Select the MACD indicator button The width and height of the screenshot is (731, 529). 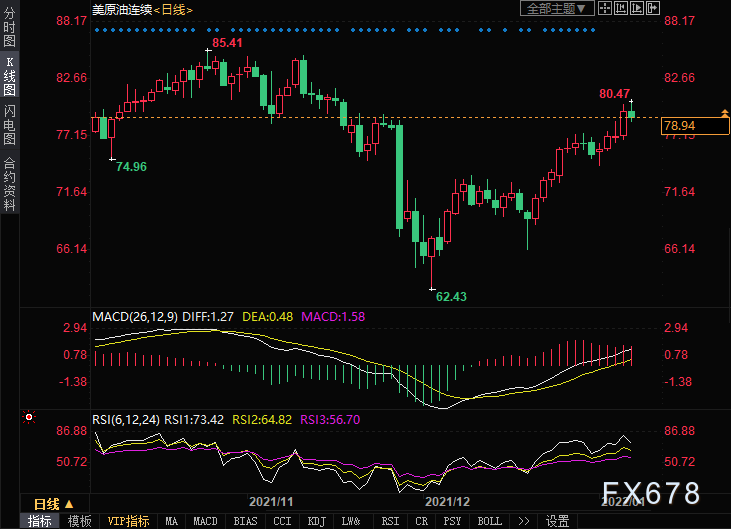pyautogui.click(x=205, y=521)
